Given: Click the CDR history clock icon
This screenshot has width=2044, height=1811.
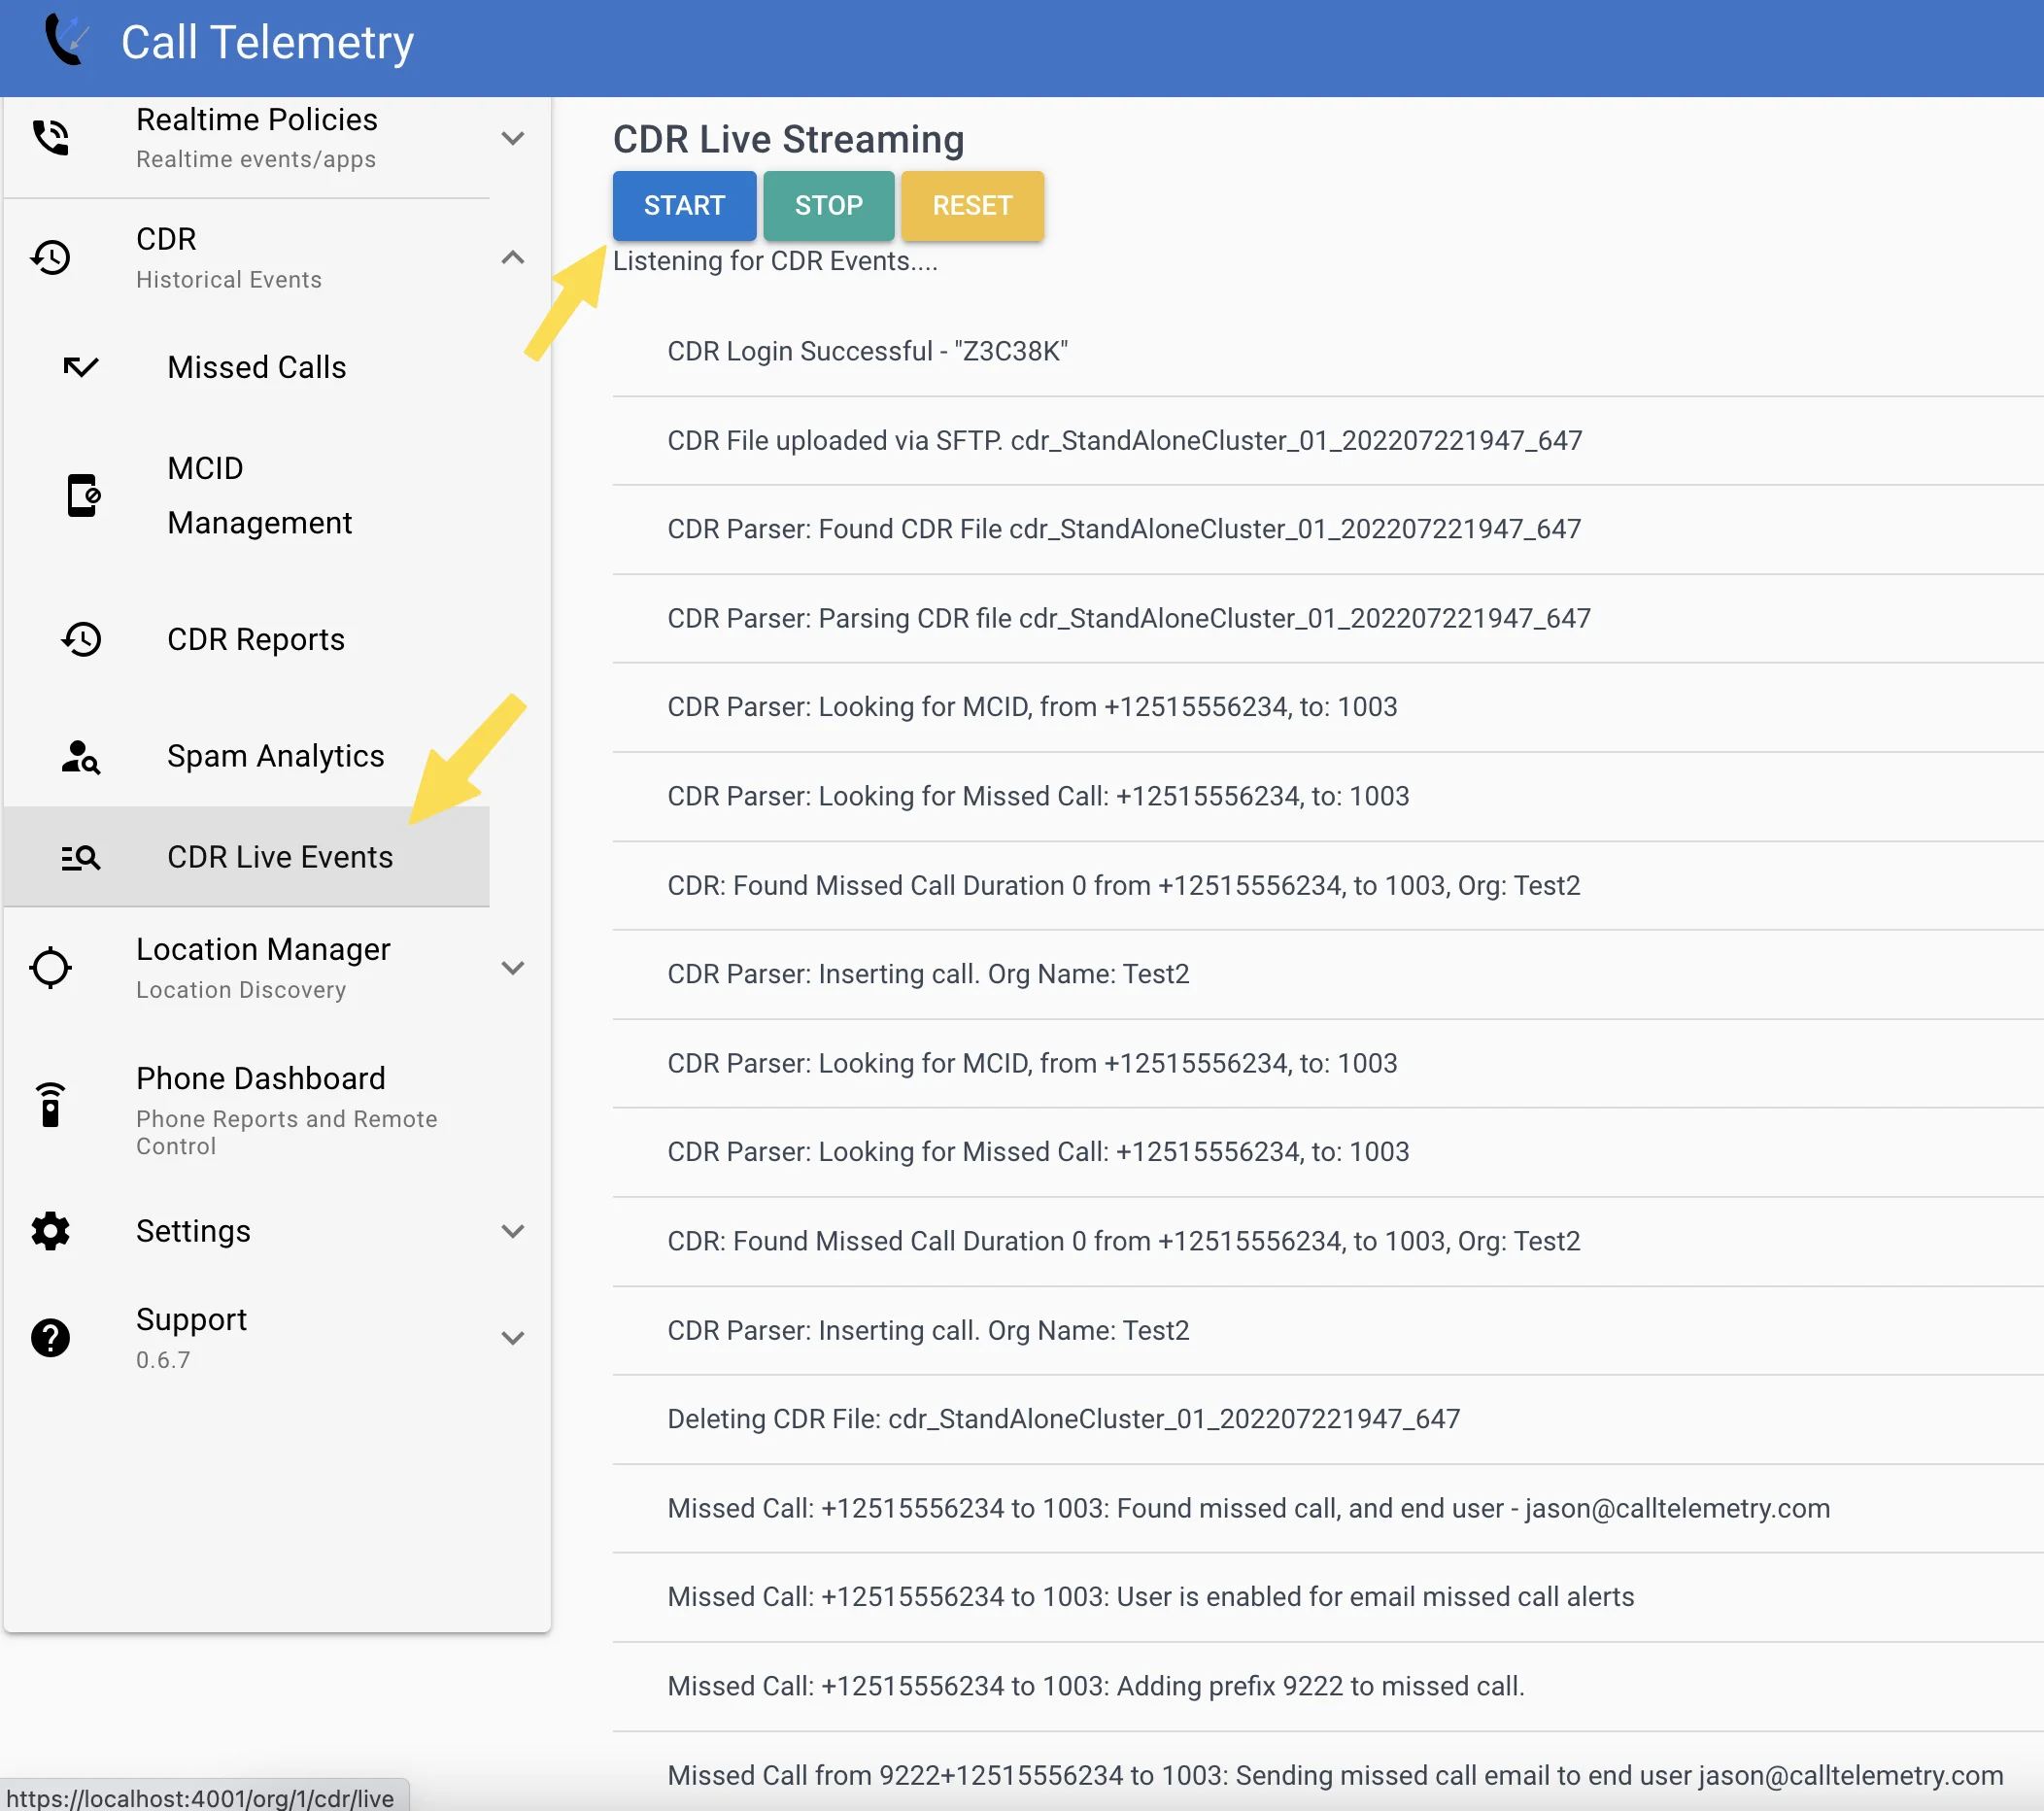Looking at the screenshot, I should [x=51, y=258].
